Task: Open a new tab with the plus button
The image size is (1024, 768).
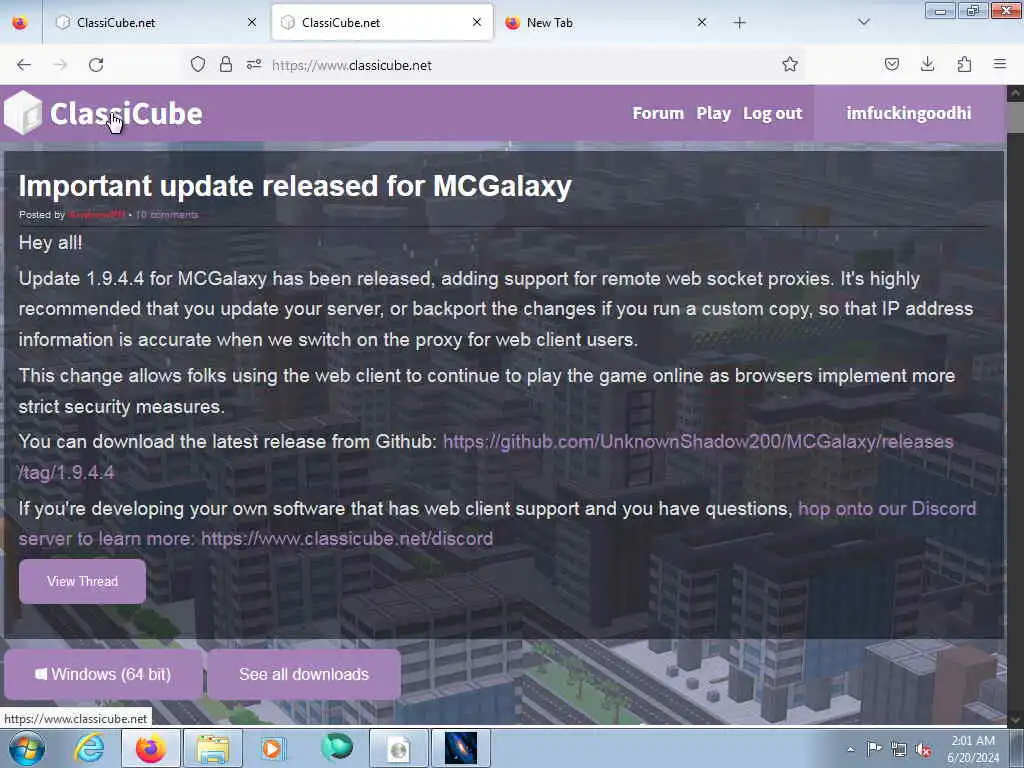Action: (x=739, y=23)
